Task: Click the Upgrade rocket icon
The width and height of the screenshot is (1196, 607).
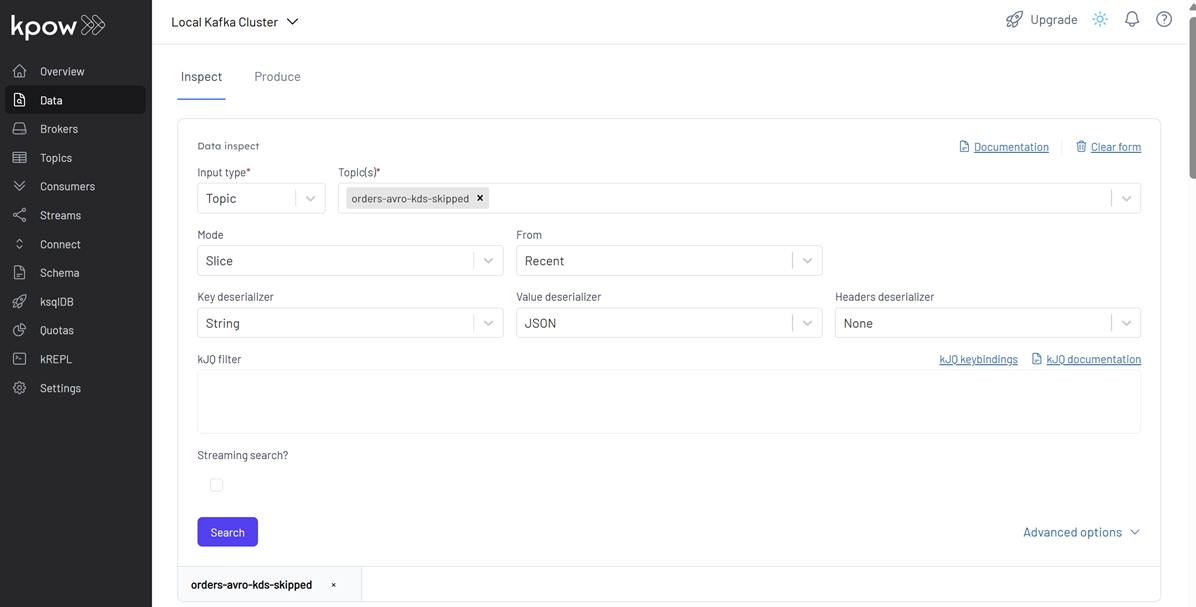Action: coord(1014,20)
